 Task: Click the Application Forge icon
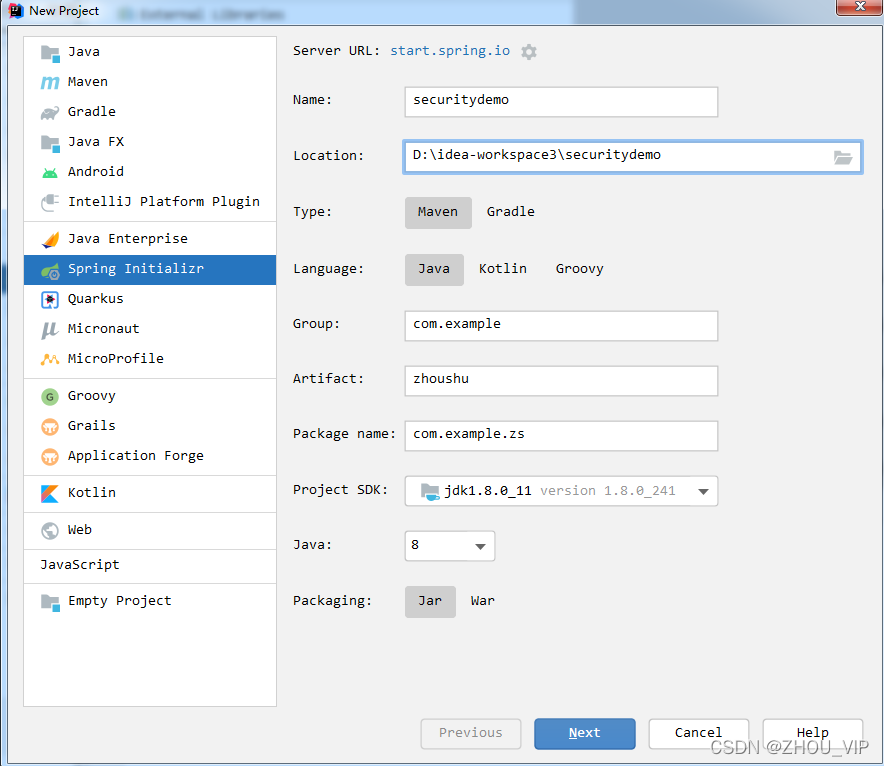50,457
